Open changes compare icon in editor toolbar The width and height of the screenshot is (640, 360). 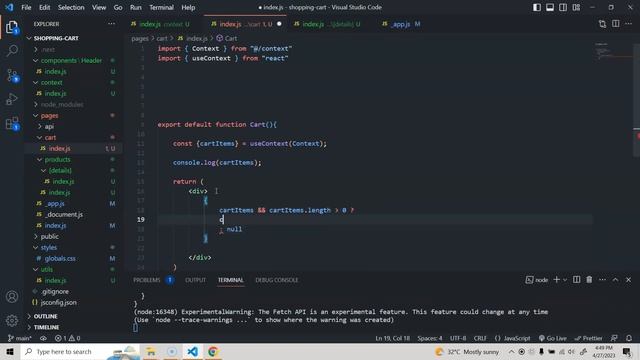point(602,24)
